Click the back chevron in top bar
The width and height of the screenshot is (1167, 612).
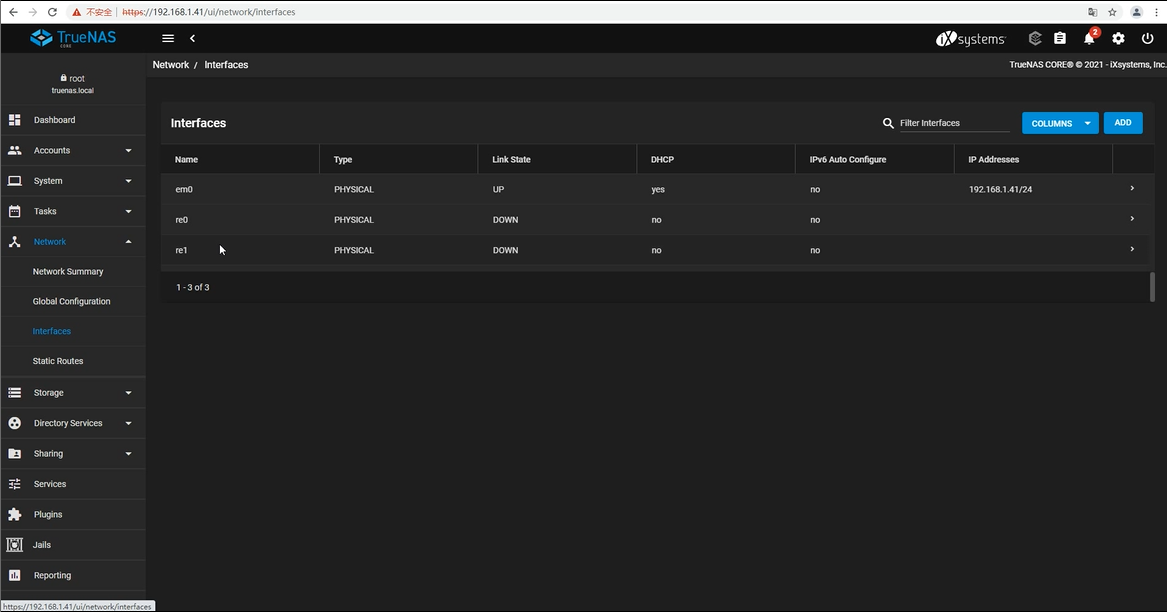coord(192,38)
